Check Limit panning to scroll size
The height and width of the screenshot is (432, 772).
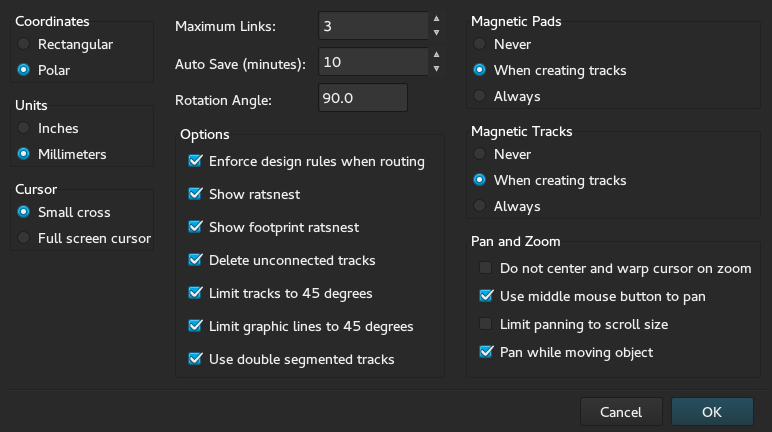tap(486, 324)
